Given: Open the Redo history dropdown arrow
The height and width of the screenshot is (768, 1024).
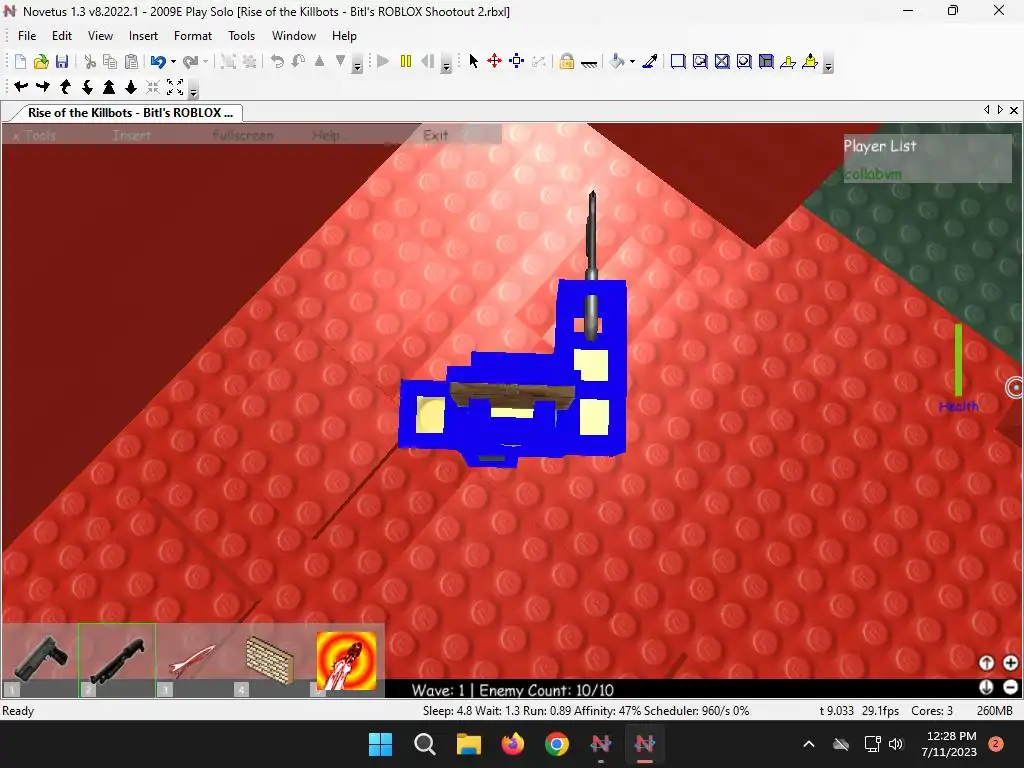Looking at the screenshot, I should pos(205,62).
